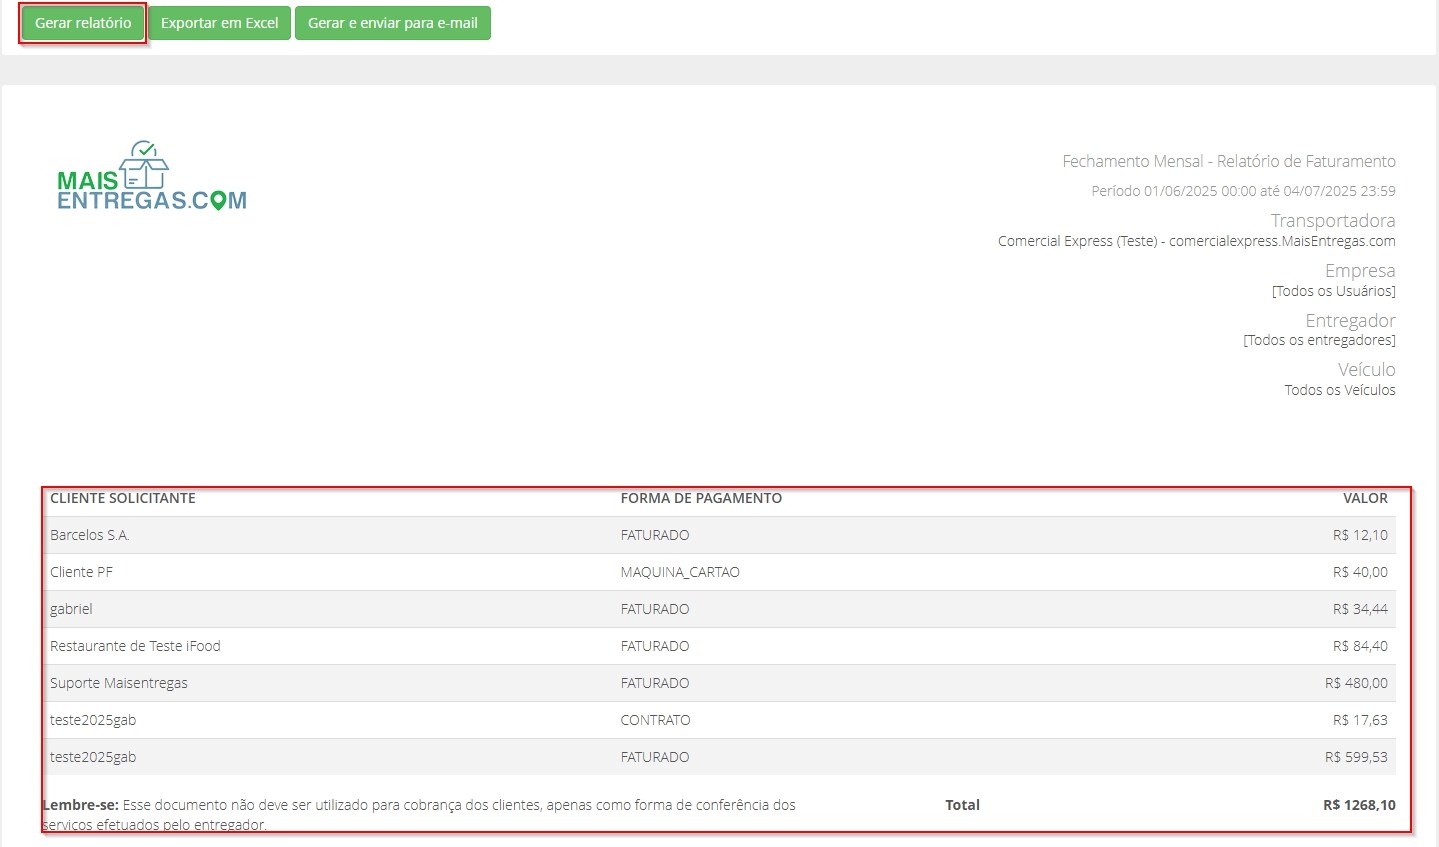Click the R$ 599,53 value cell
The image size is (1439, 847).
coord(1356,757)
